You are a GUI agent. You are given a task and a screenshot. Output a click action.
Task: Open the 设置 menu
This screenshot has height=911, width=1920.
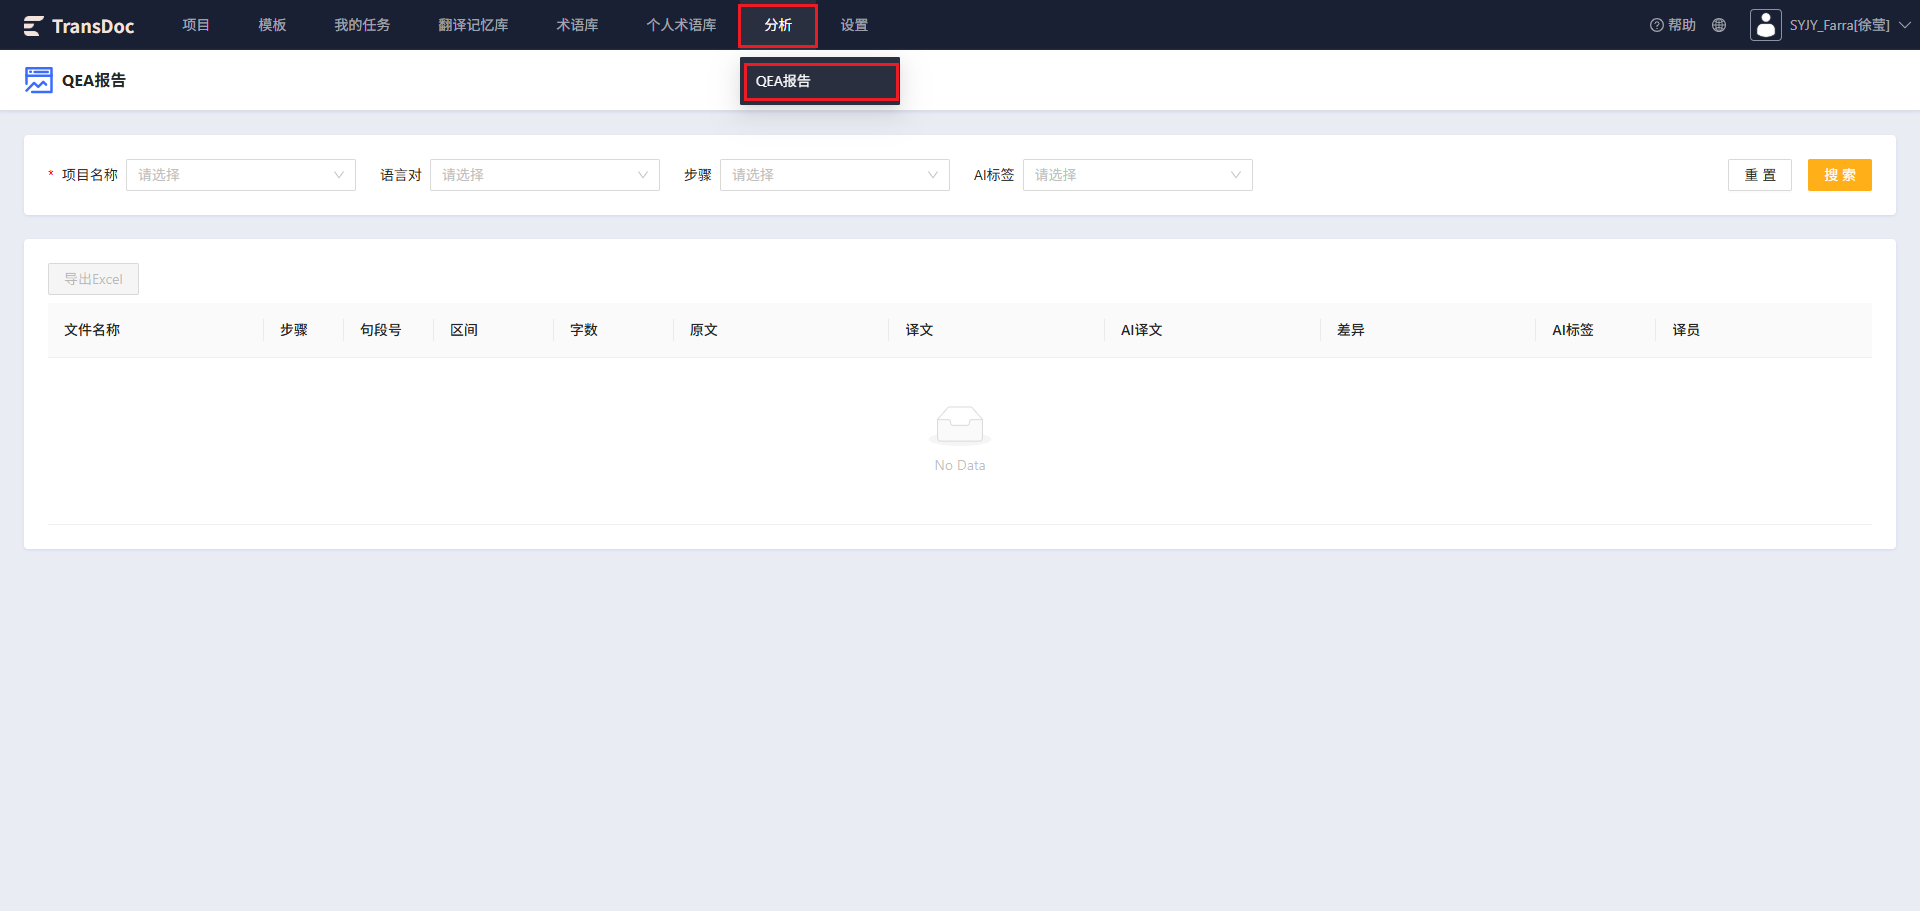[x=854, y=25]
